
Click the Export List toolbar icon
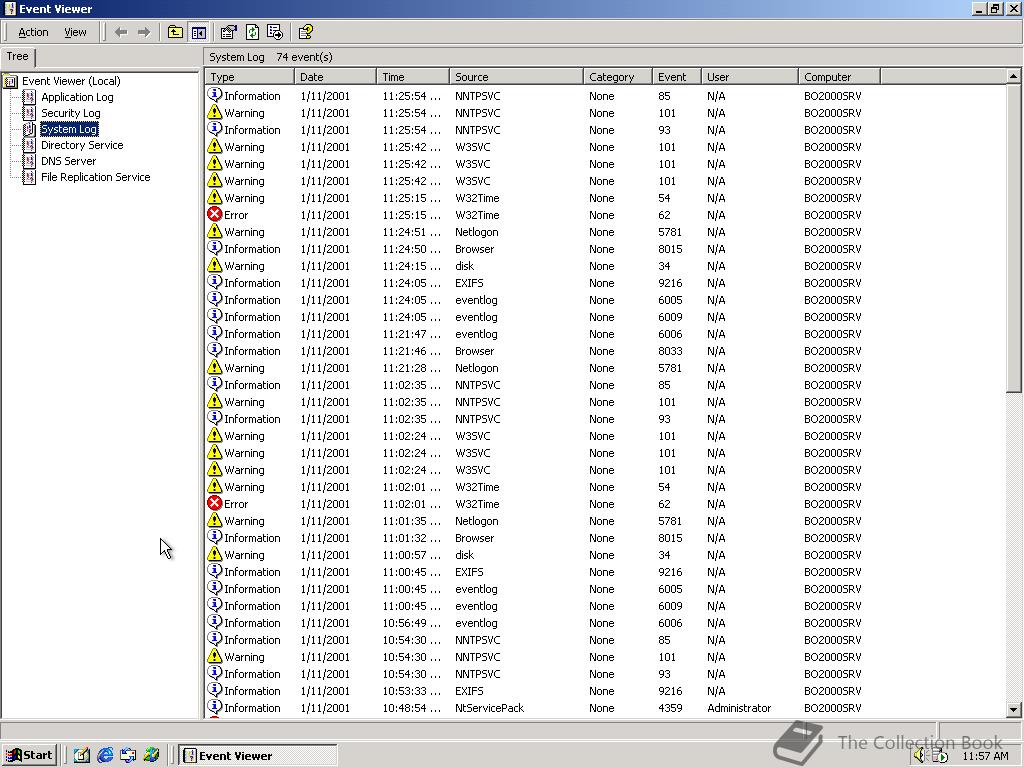(275, 32)
